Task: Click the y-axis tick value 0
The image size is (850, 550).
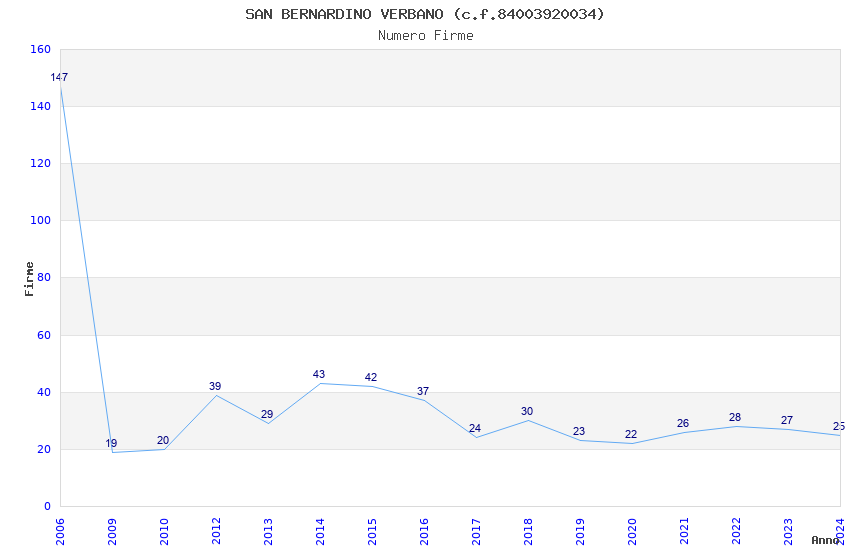Action: (48, 507)
